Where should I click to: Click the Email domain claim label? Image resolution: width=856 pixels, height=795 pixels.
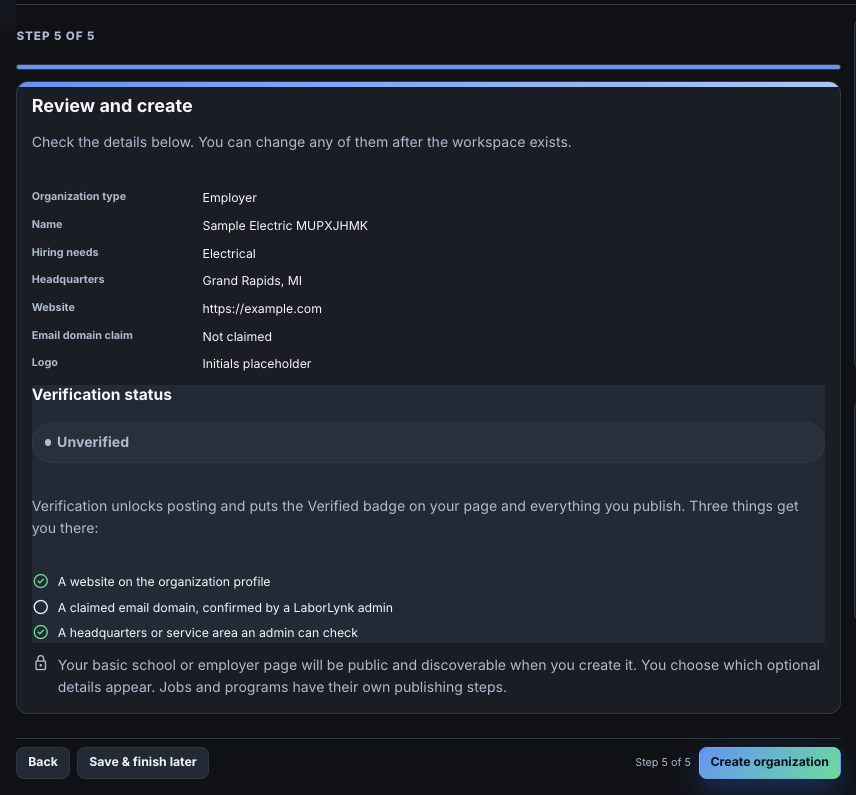point(82,335)
